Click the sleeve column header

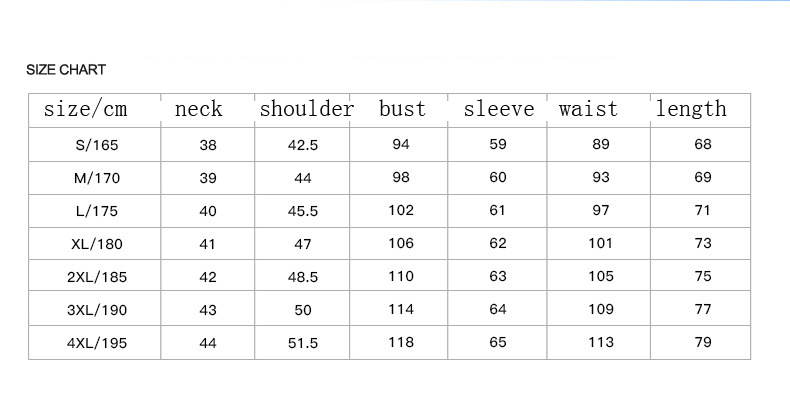pyautogui.click(x=499, y=109)
